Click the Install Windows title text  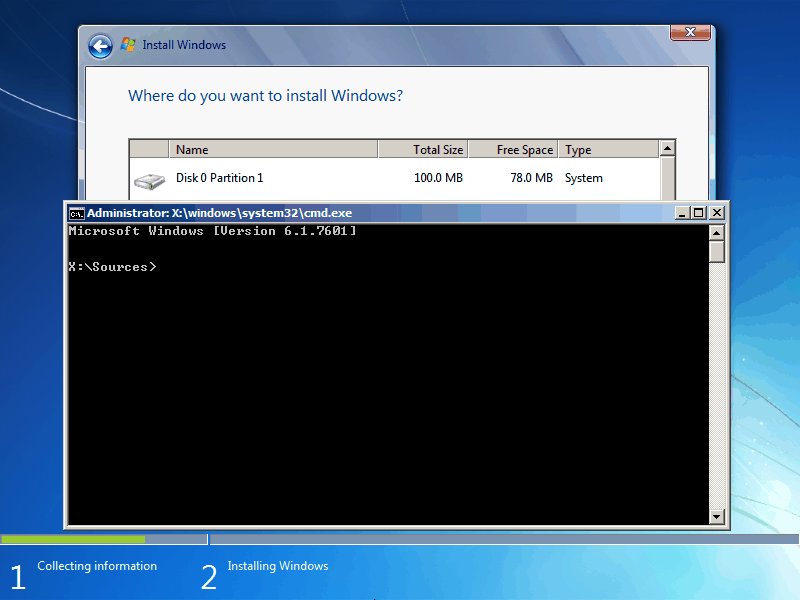184,45
